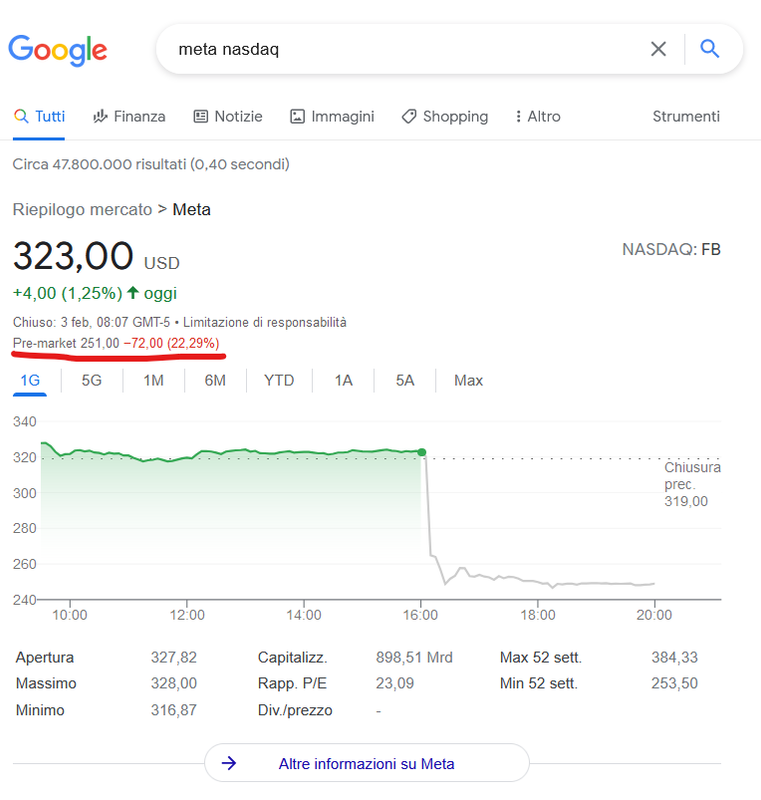Image resolution: width=761 pixels, height=800 pixels.
Task: Go to the Shopping tab
Action: click(x=445, y=116)
